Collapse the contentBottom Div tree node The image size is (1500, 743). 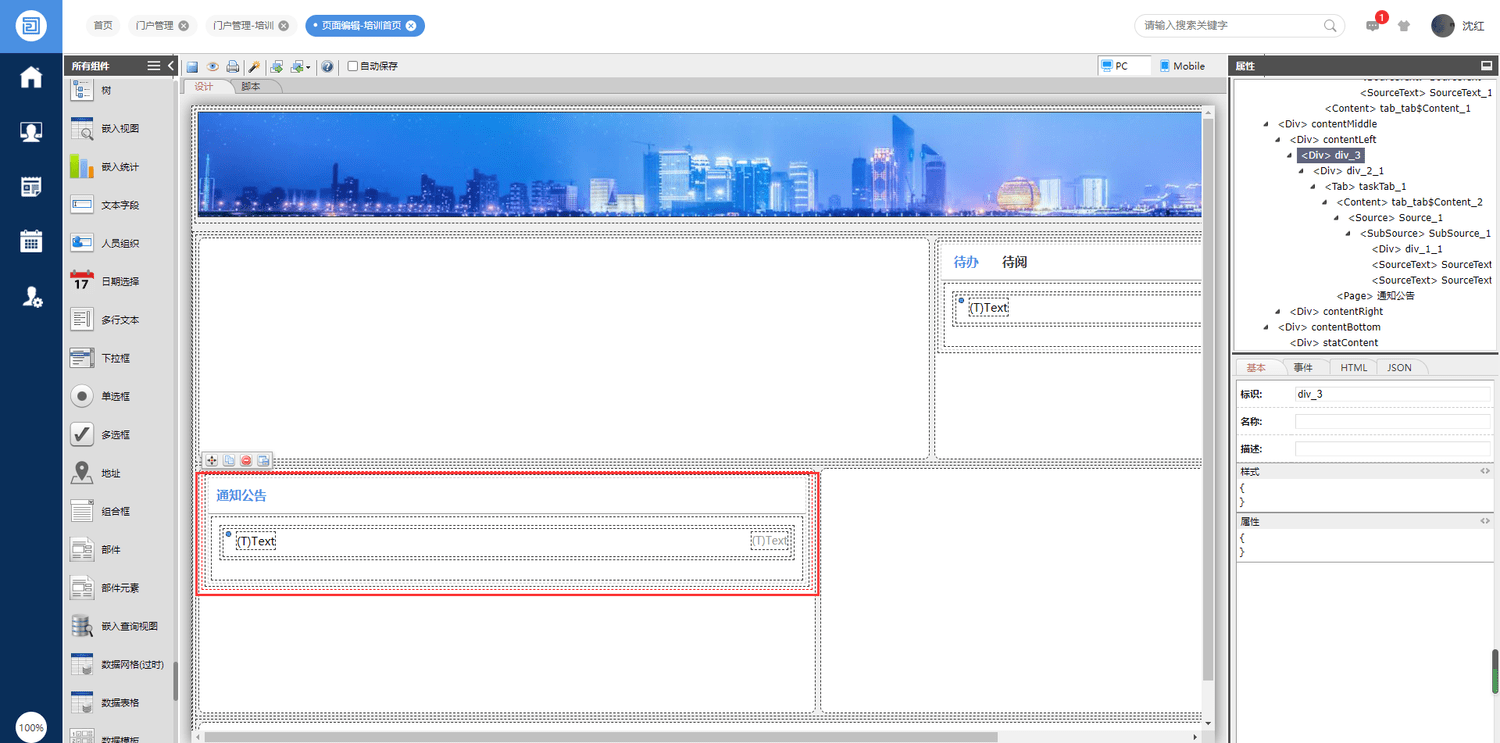click(x=1267, y=327)
